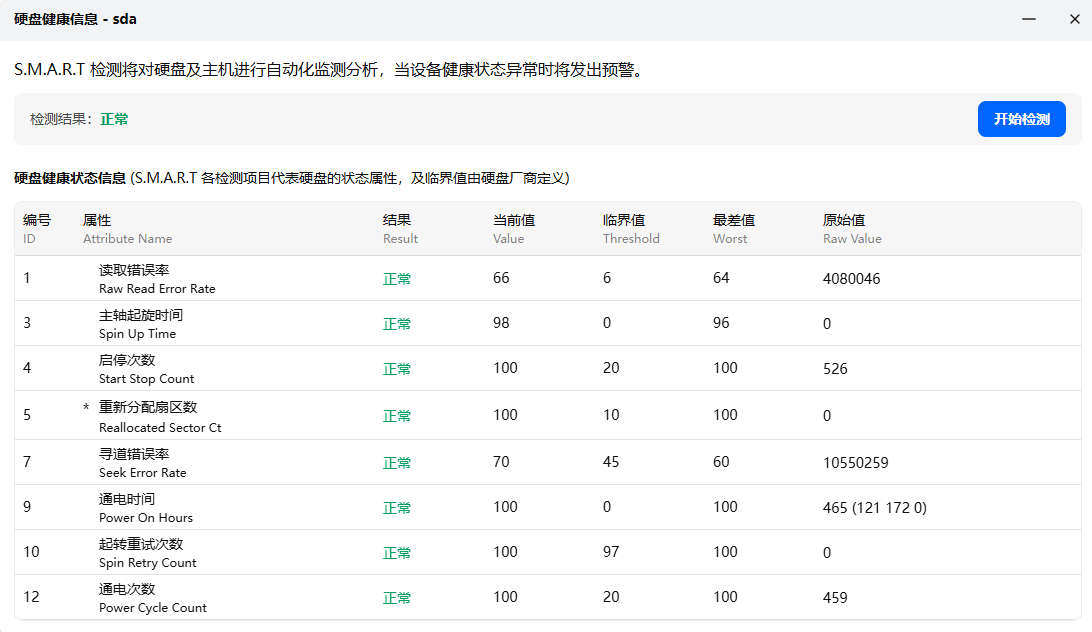Select the Seek Error Rate attribute

[x=142, y=463]
